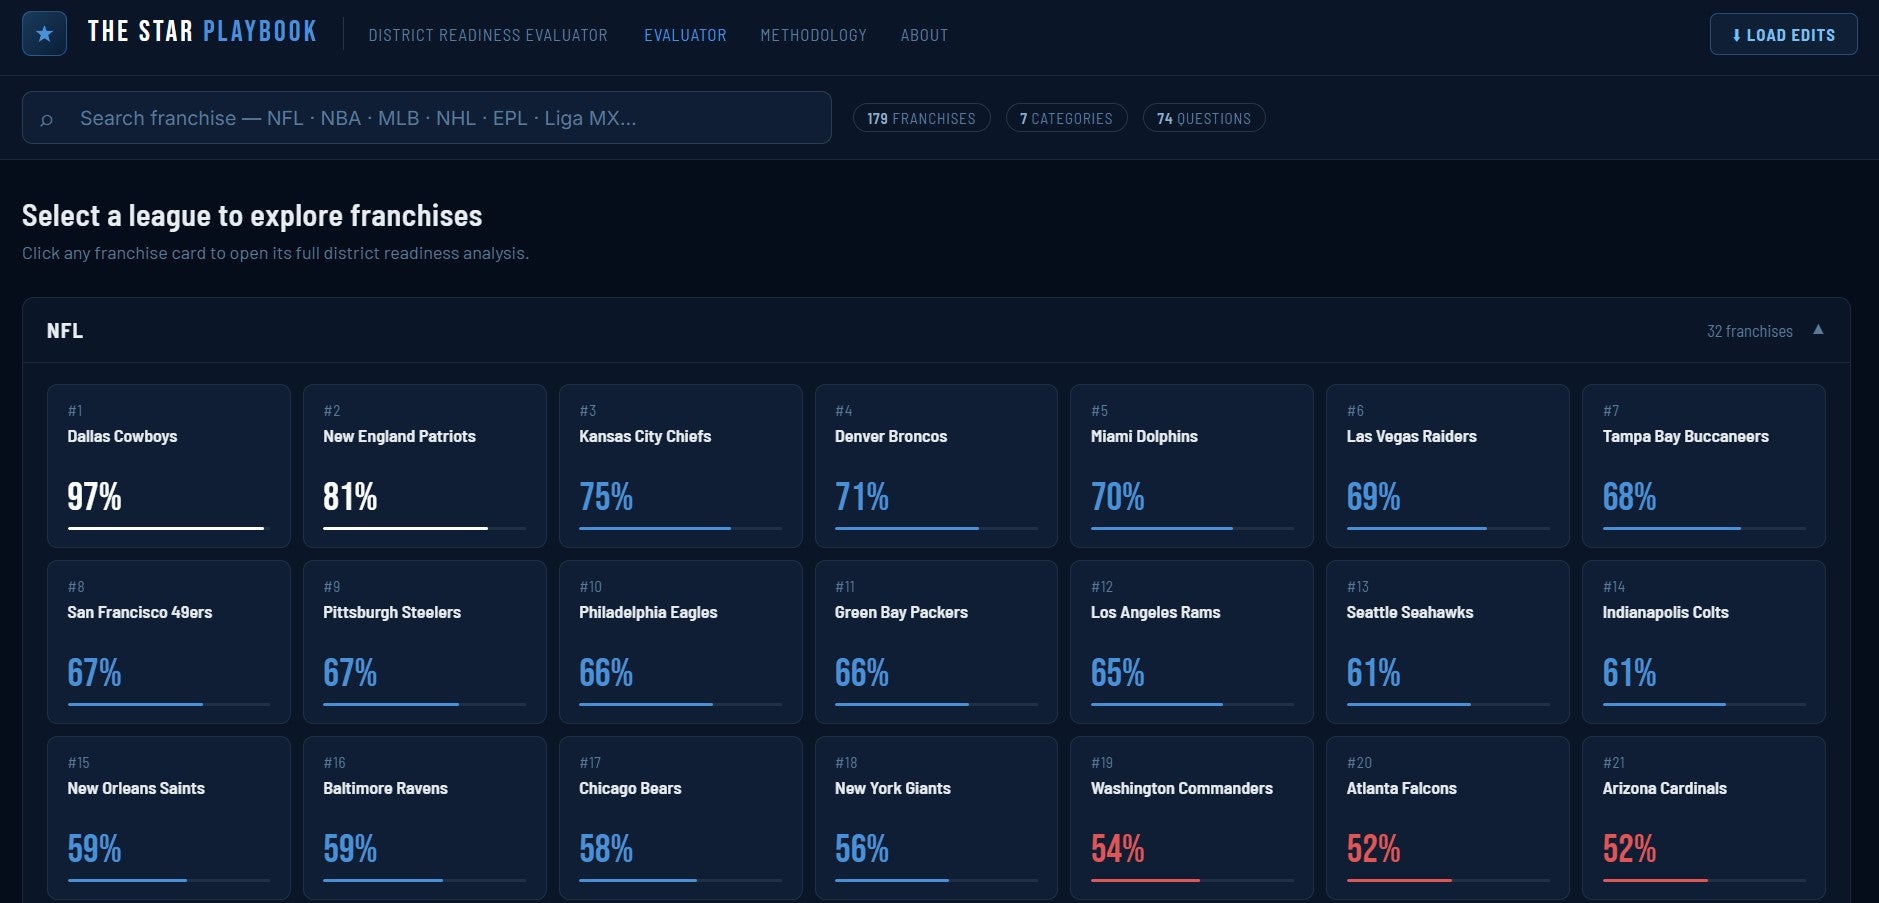Click District Readiness Evaluator label

[488, 35]
